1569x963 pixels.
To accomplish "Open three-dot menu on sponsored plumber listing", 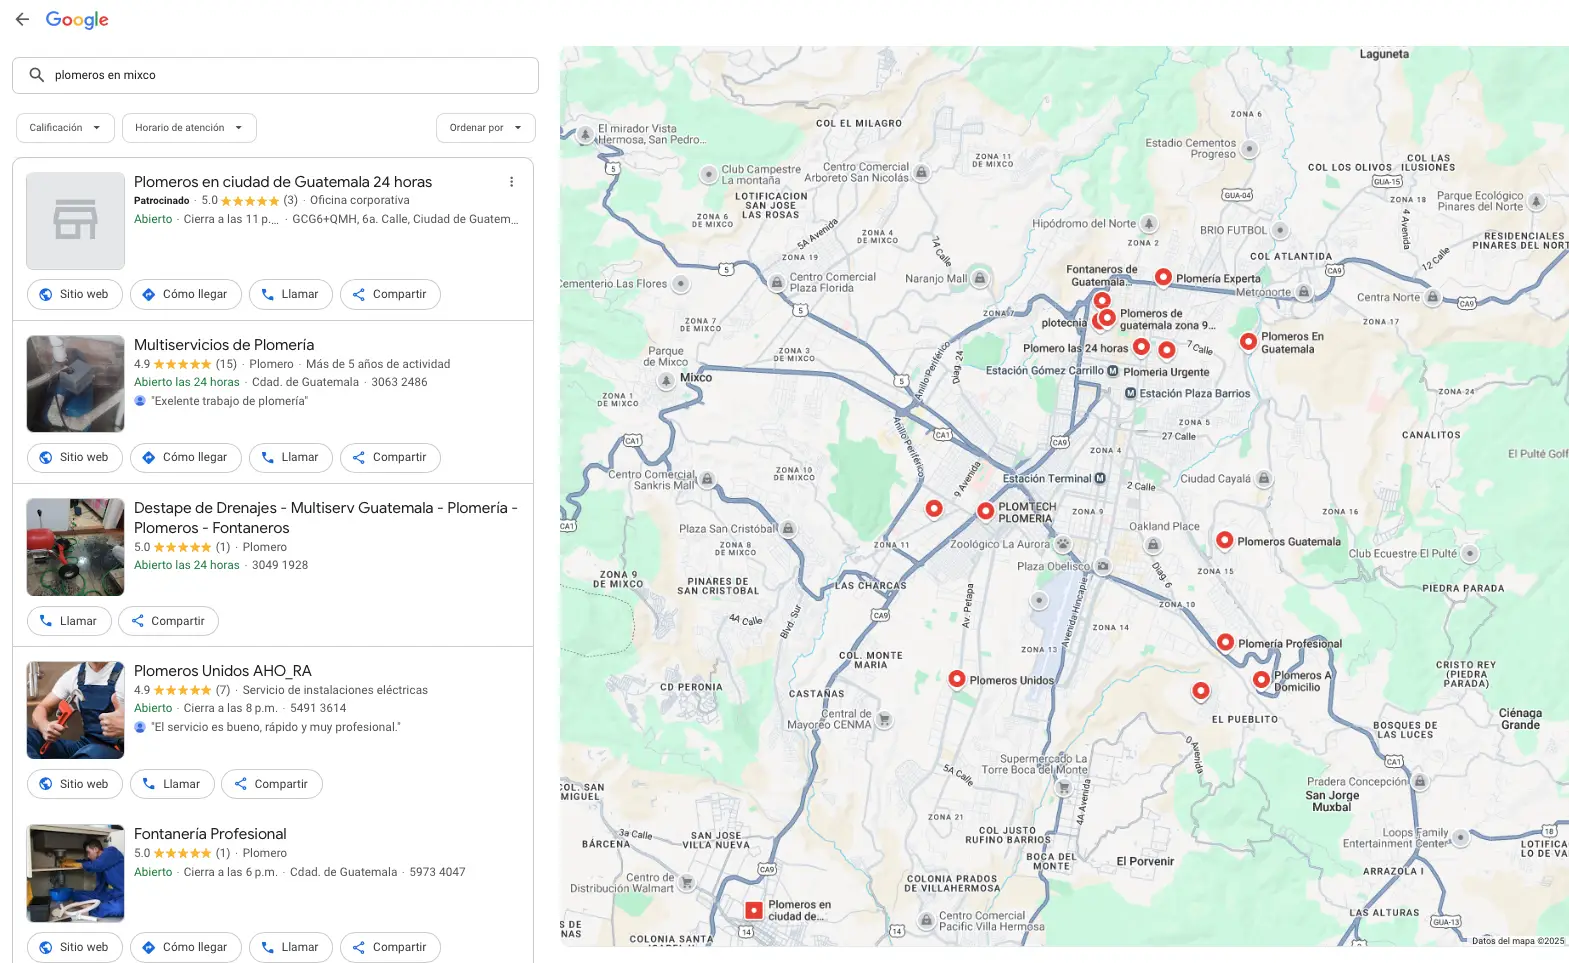I will coord(511,182).
